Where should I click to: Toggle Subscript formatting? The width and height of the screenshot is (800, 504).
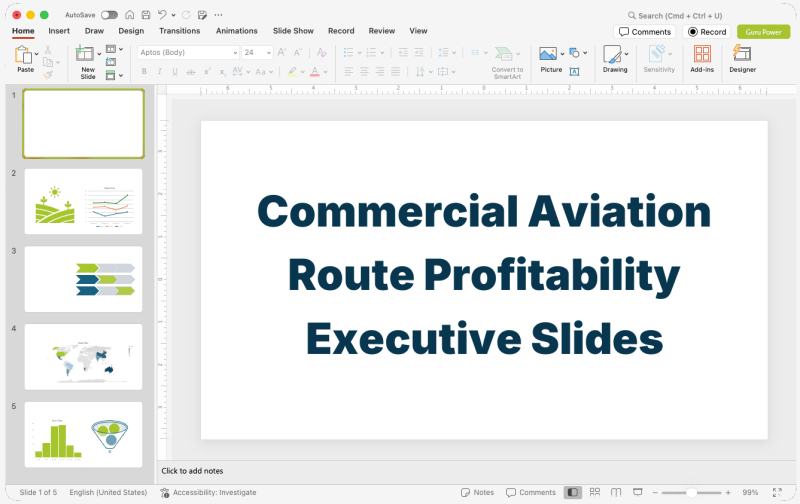click(x=222, y=72)
